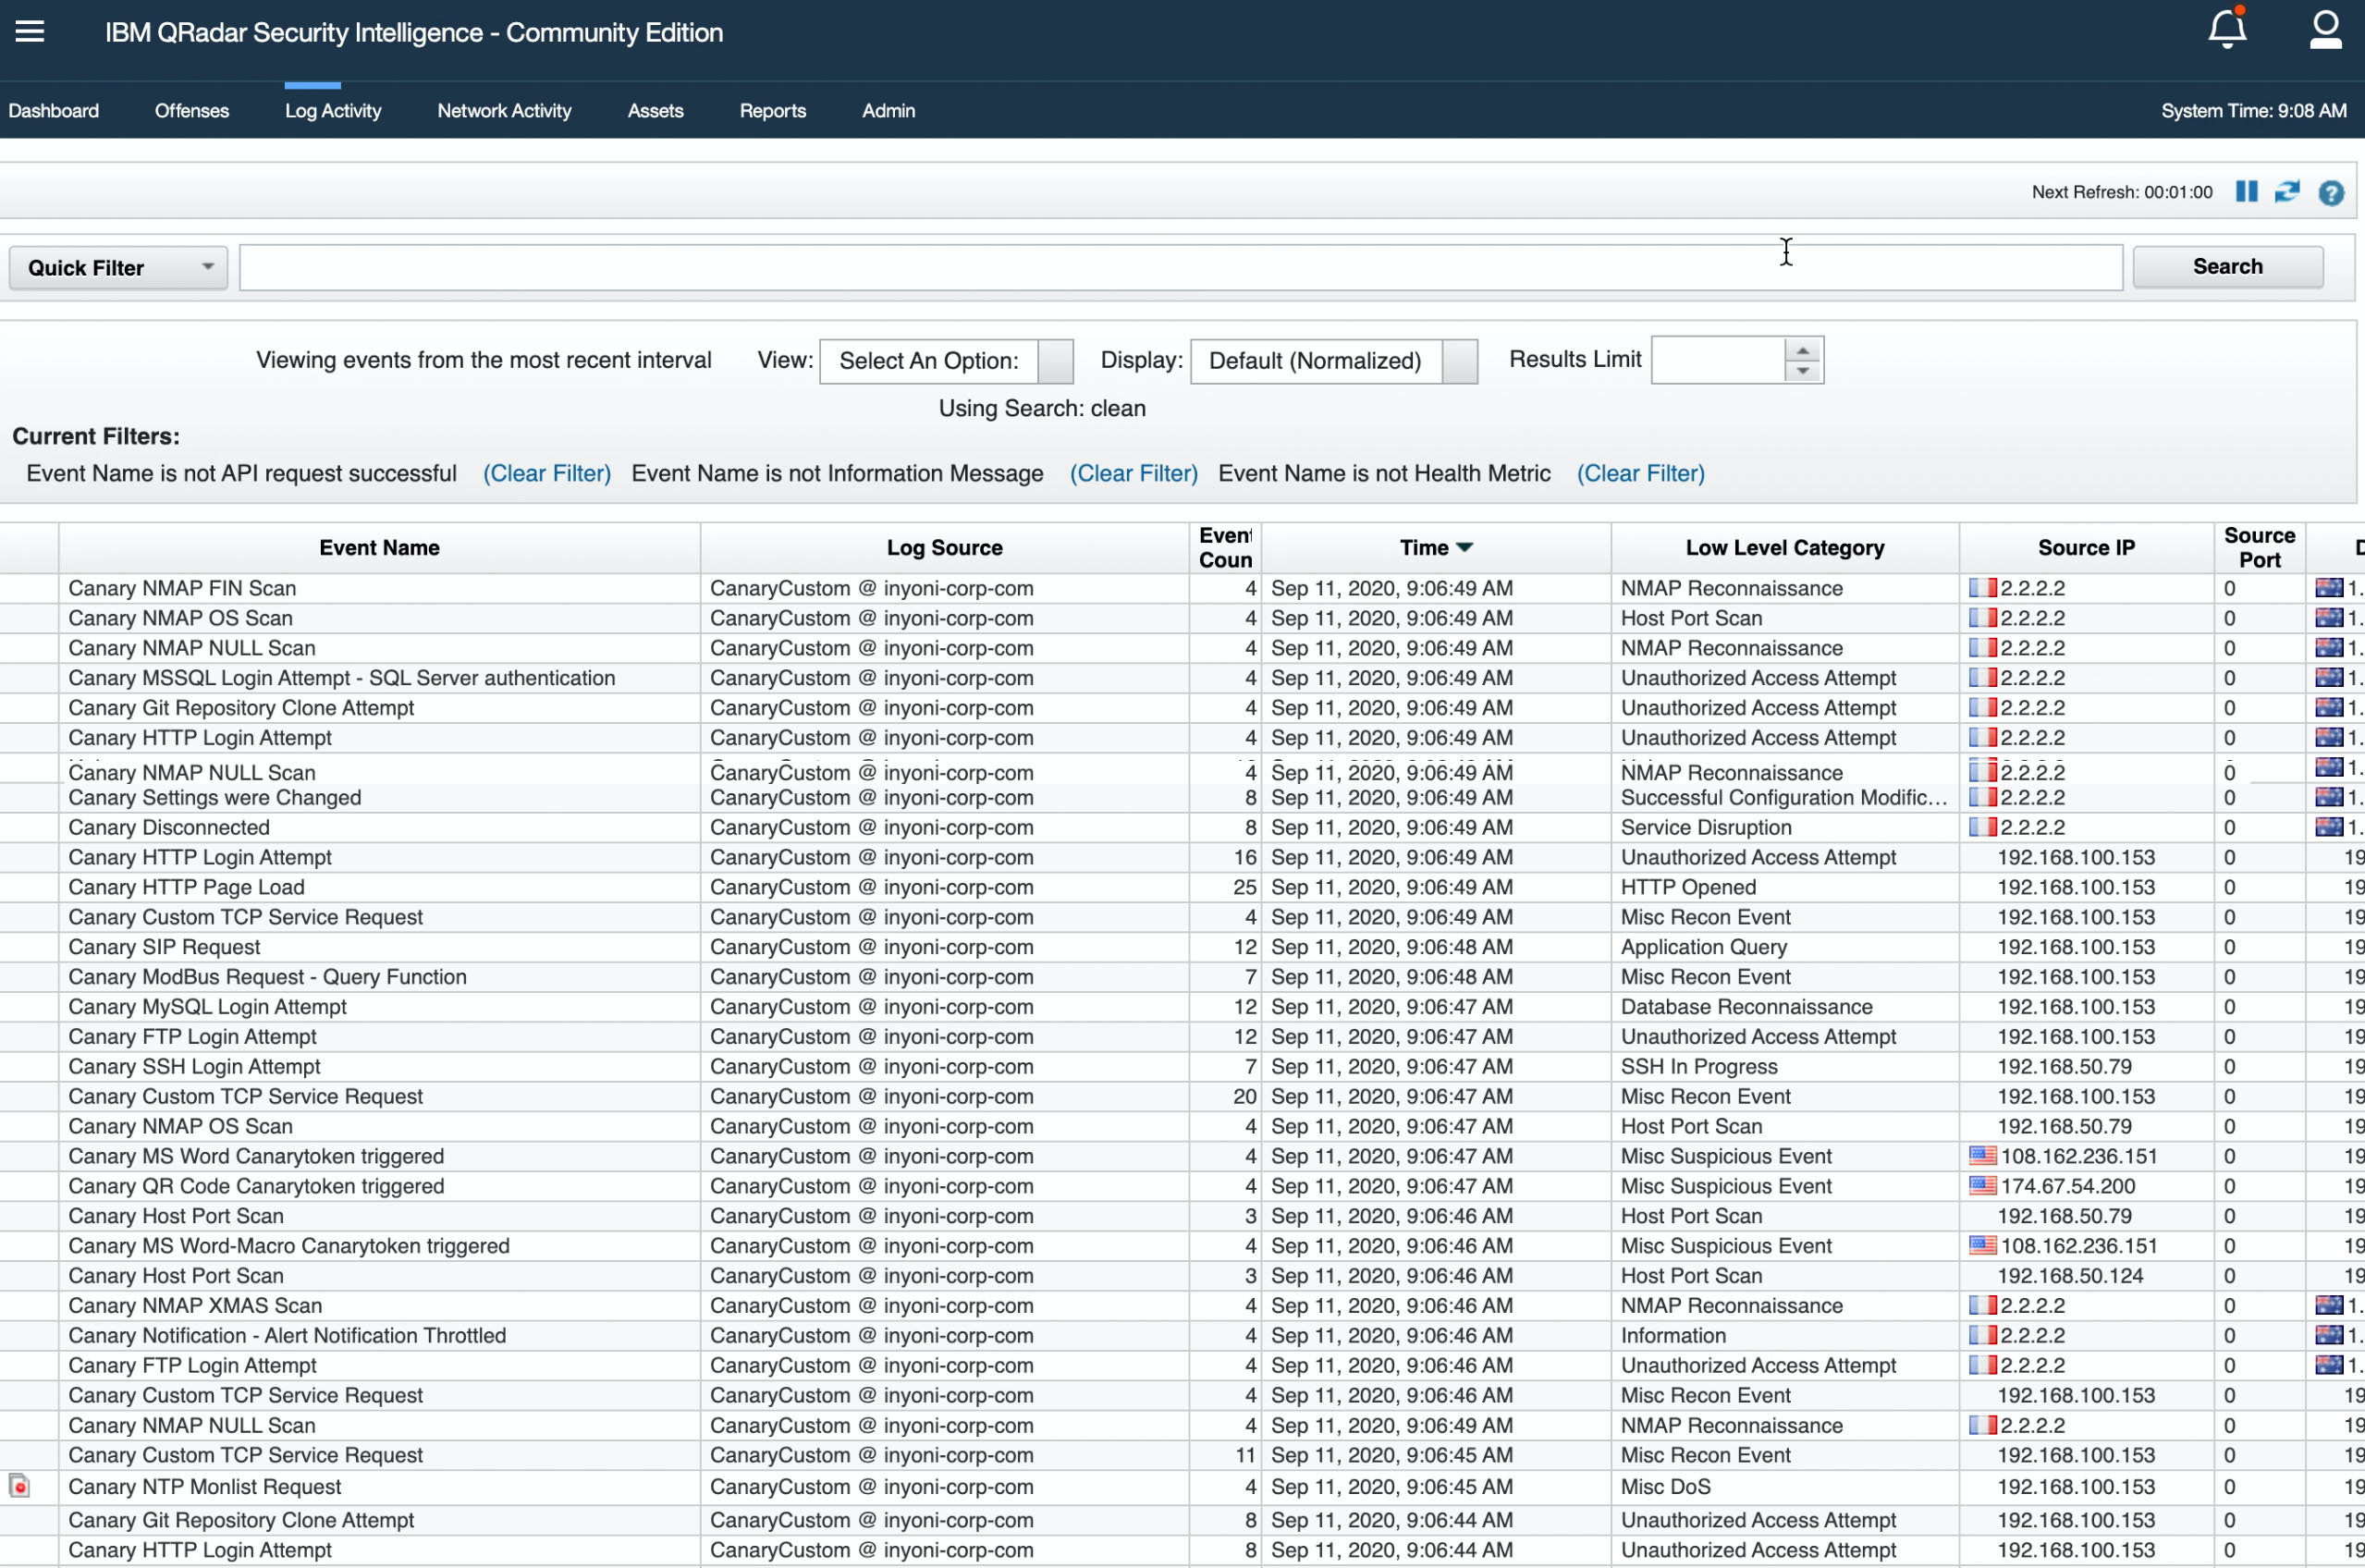Sort by the Log Source column header

(x=944, y=548)
